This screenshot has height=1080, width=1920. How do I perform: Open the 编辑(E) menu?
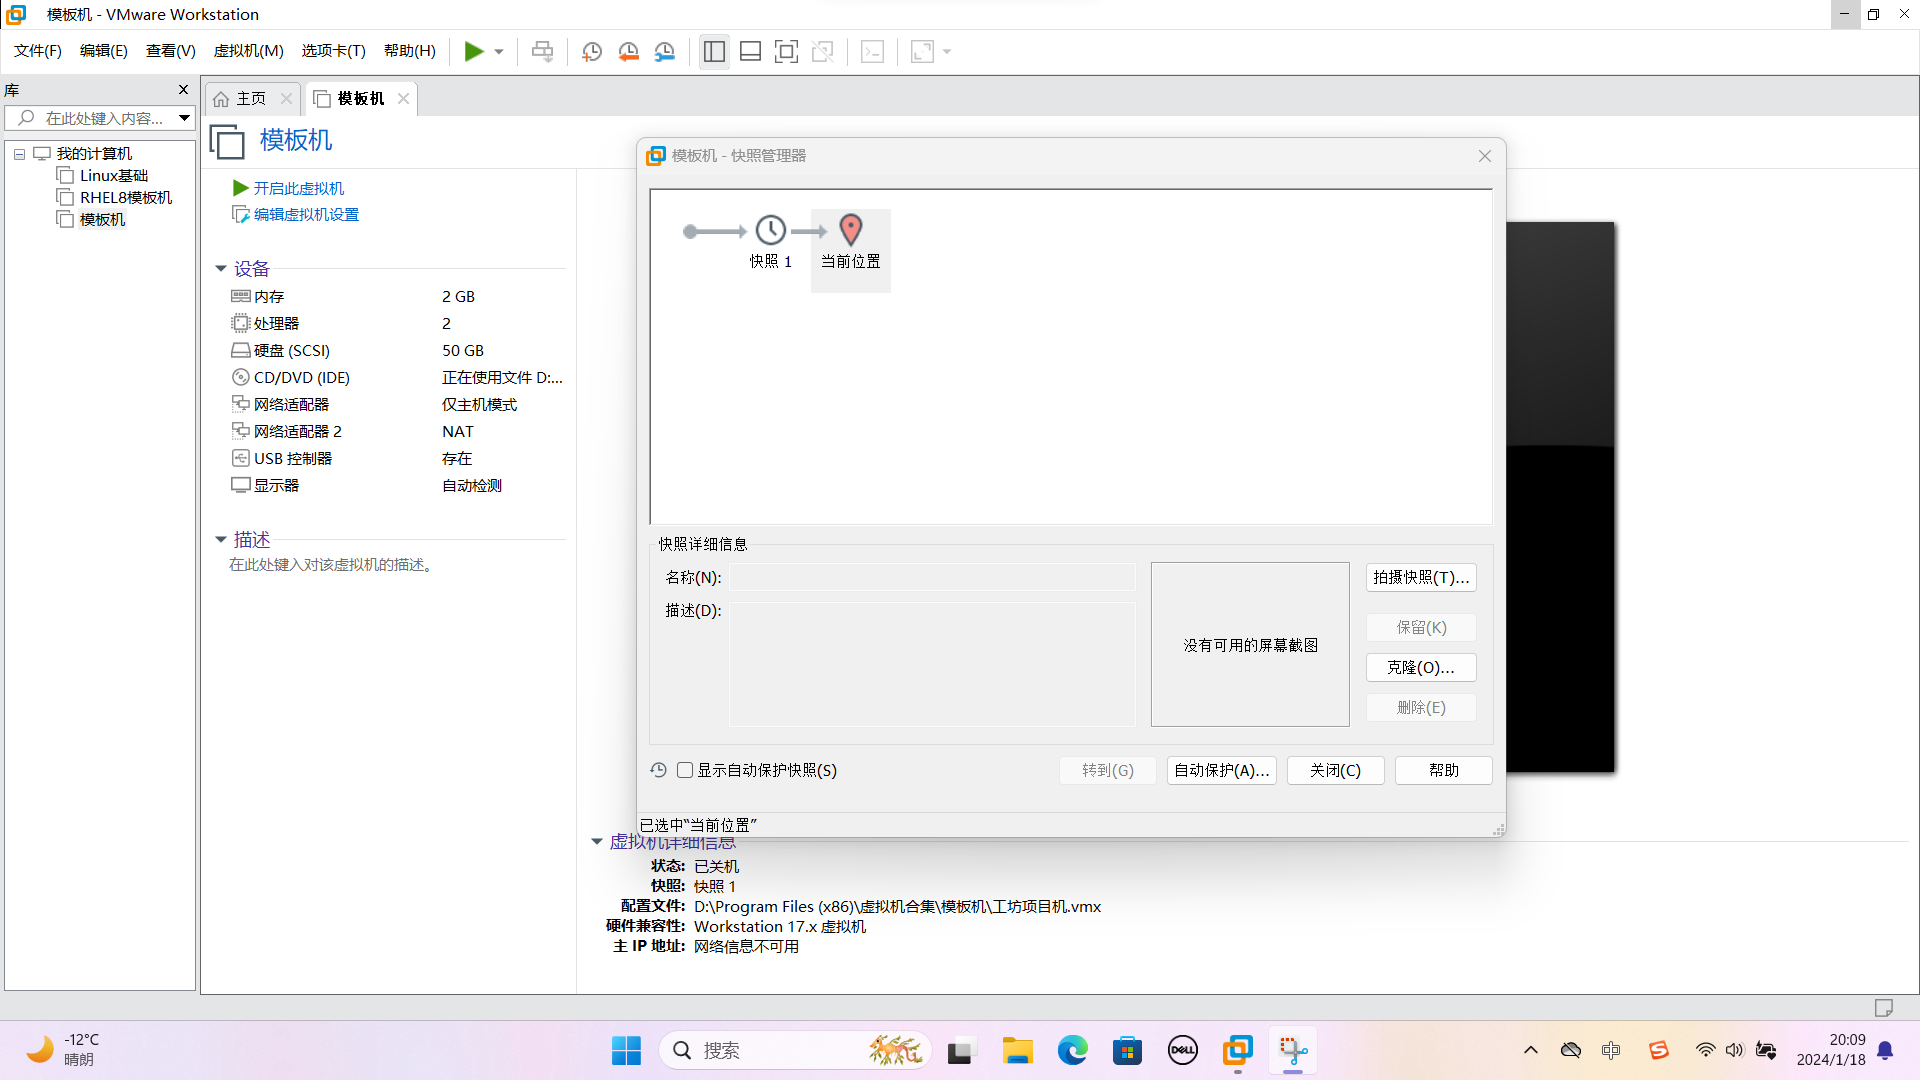[x=104, y=51]
